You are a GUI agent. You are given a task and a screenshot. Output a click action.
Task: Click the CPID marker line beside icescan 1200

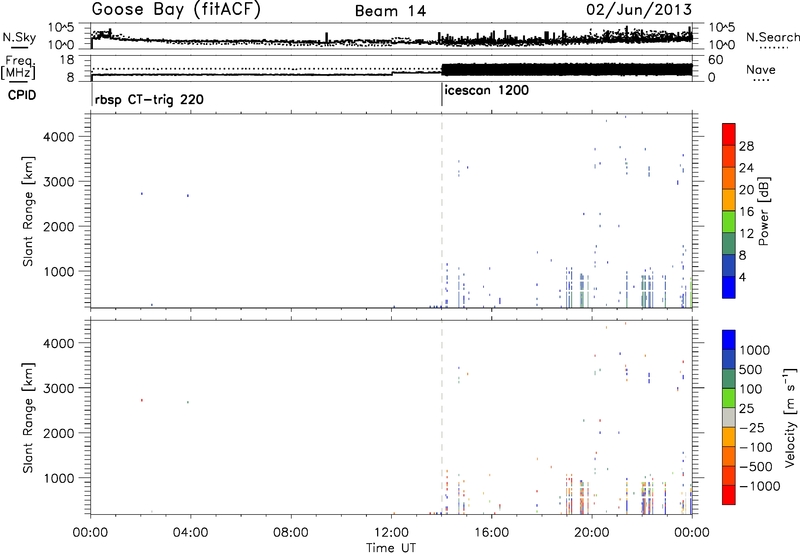click(x=442, y=95)
